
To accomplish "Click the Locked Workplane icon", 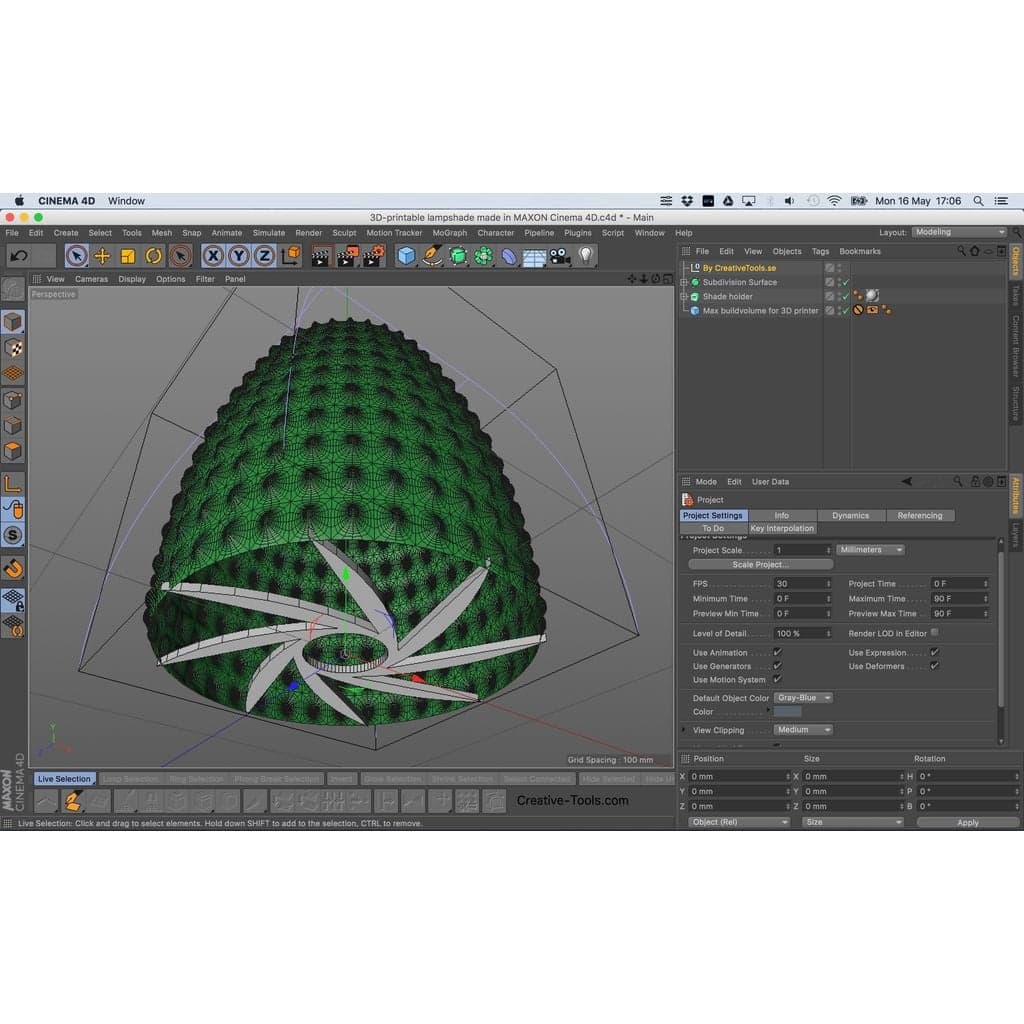I will click(12, 600).
